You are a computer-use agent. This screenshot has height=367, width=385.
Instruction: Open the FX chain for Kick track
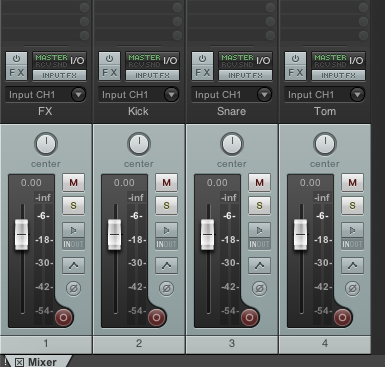click(x=109, y=73)
